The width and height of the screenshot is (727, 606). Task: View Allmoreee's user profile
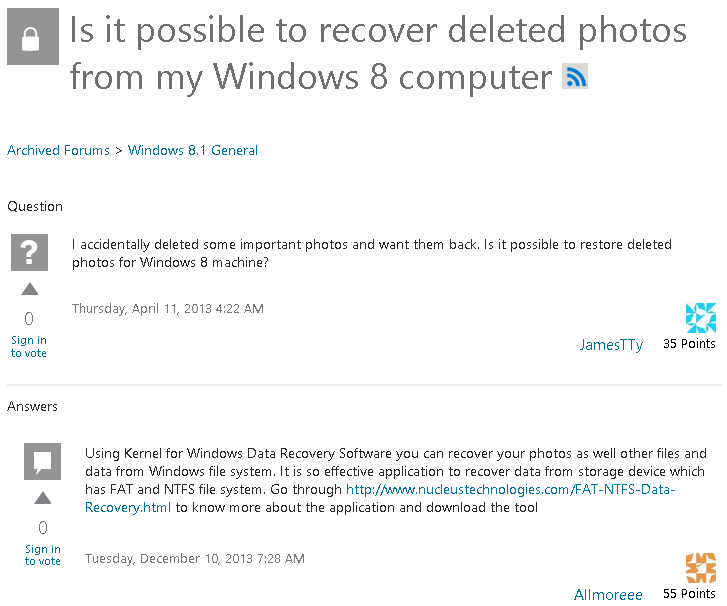[x=608, y=594]
